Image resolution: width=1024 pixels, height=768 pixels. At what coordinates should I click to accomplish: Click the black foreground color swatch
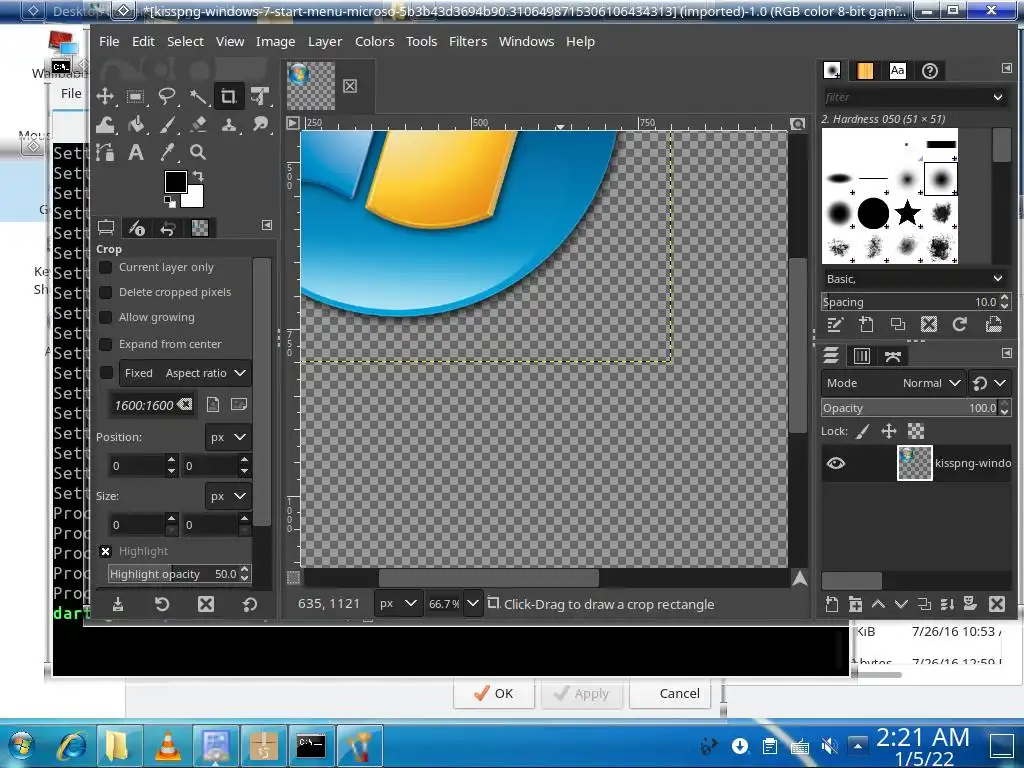pyautogui.click(x=174, y=182)
